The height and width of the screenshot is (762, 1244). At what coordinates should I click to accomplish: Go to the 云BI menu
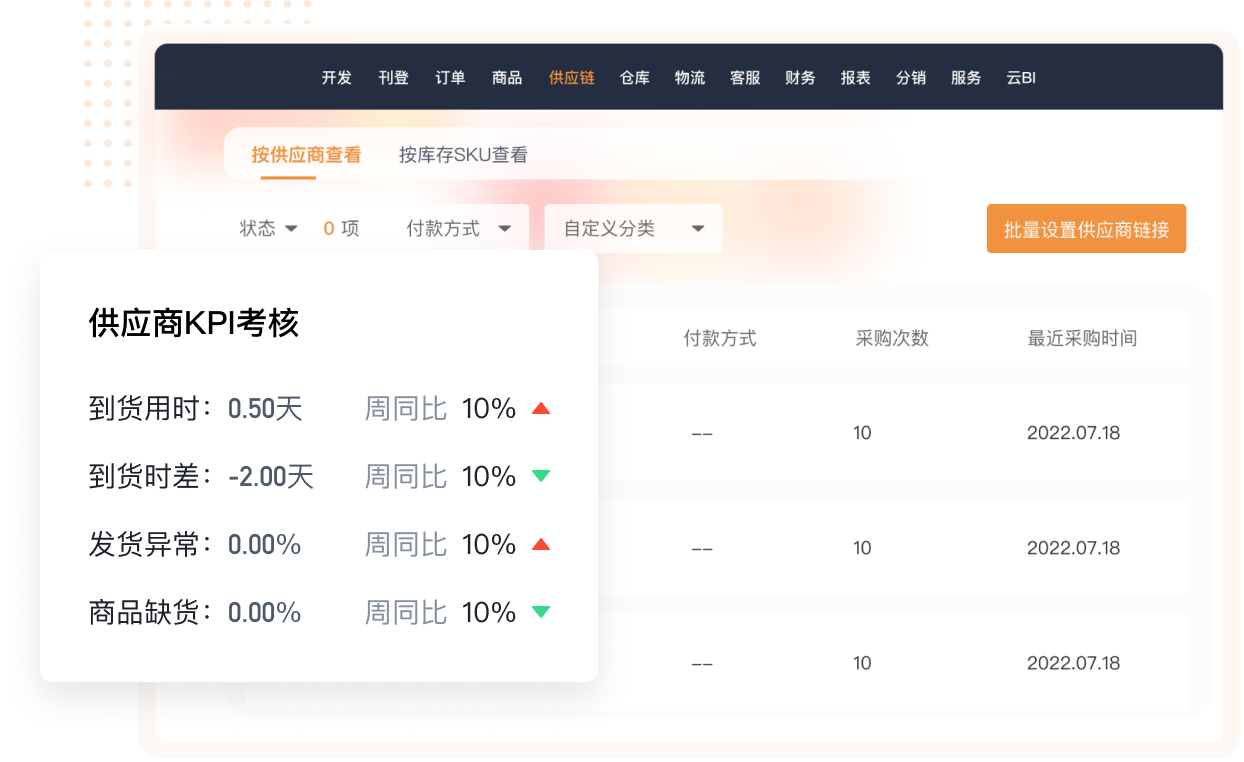1021,78
